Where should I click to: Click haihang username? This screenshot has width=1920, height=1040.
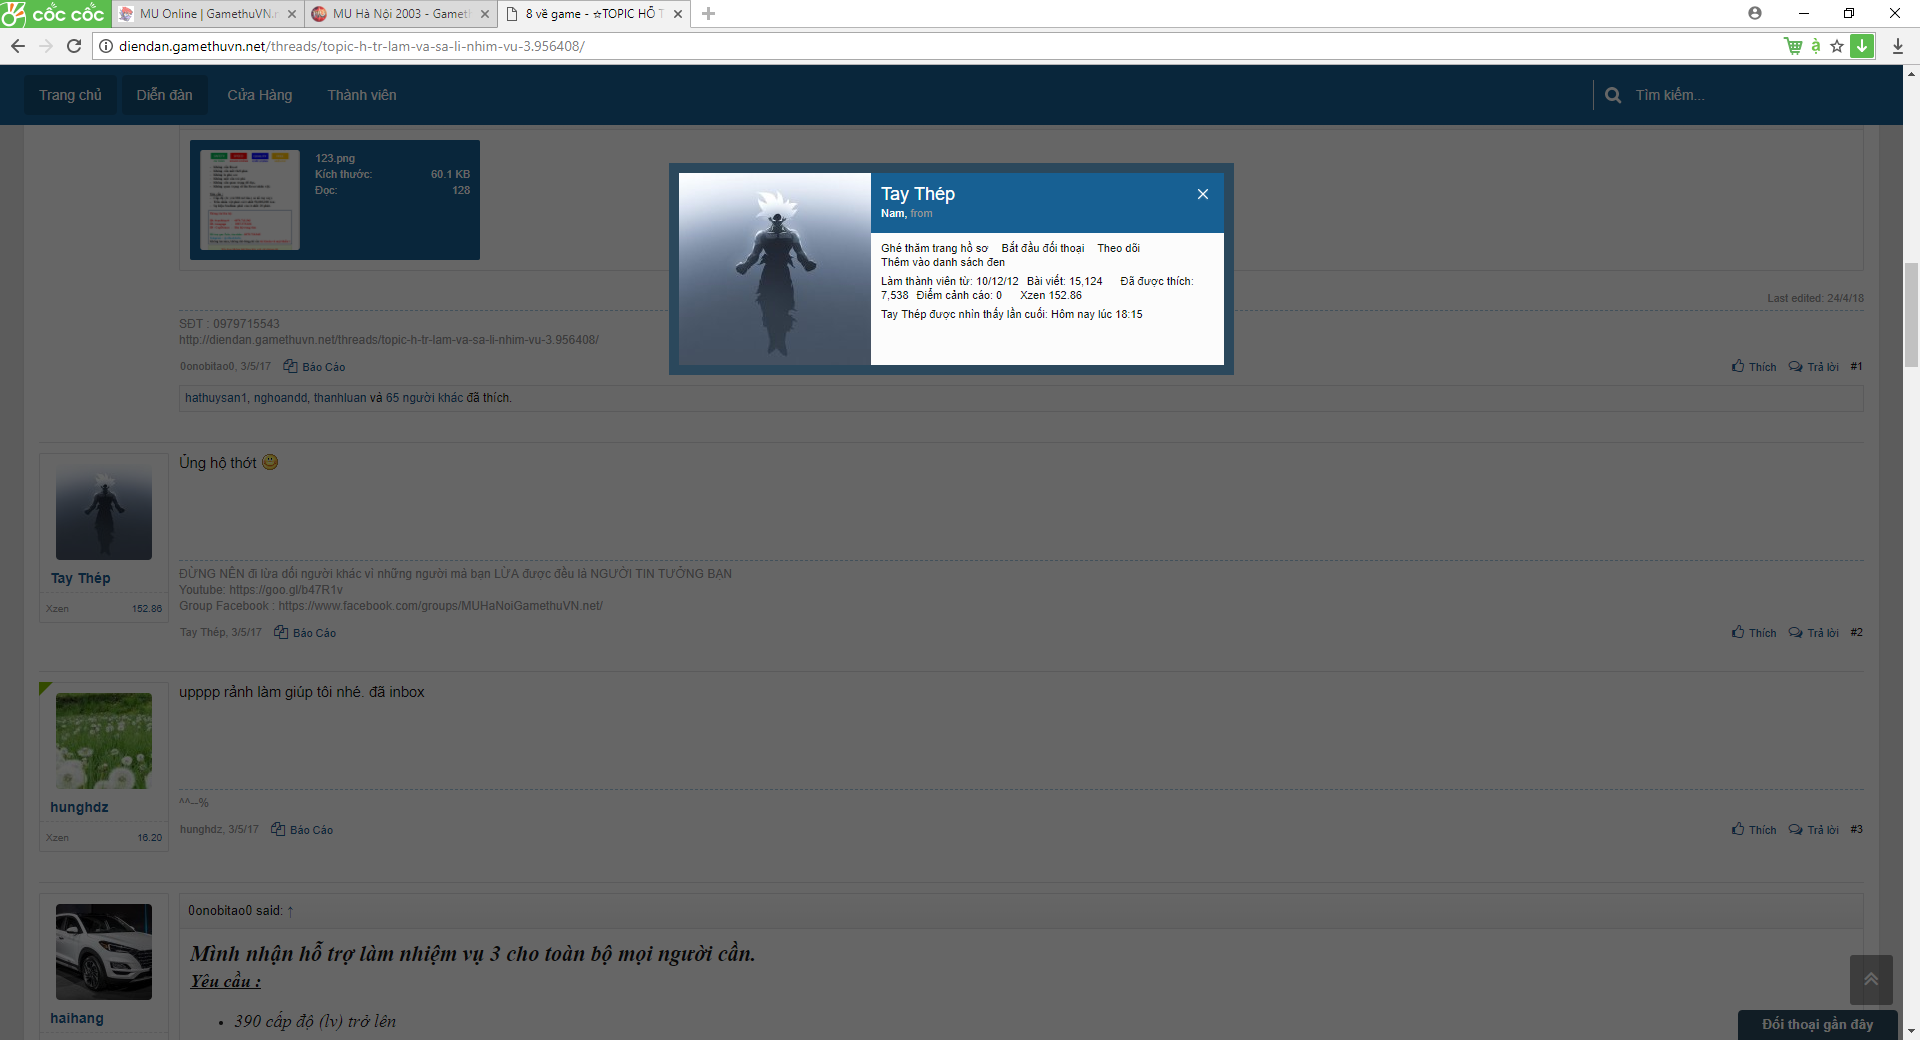click(x=77, y=1018)
